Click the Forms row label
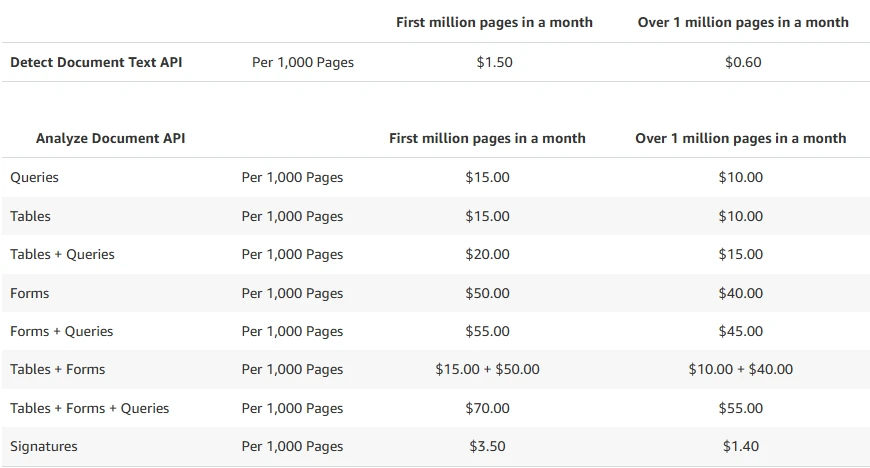Viewport: 870px width, 468px height. point(30,293)
